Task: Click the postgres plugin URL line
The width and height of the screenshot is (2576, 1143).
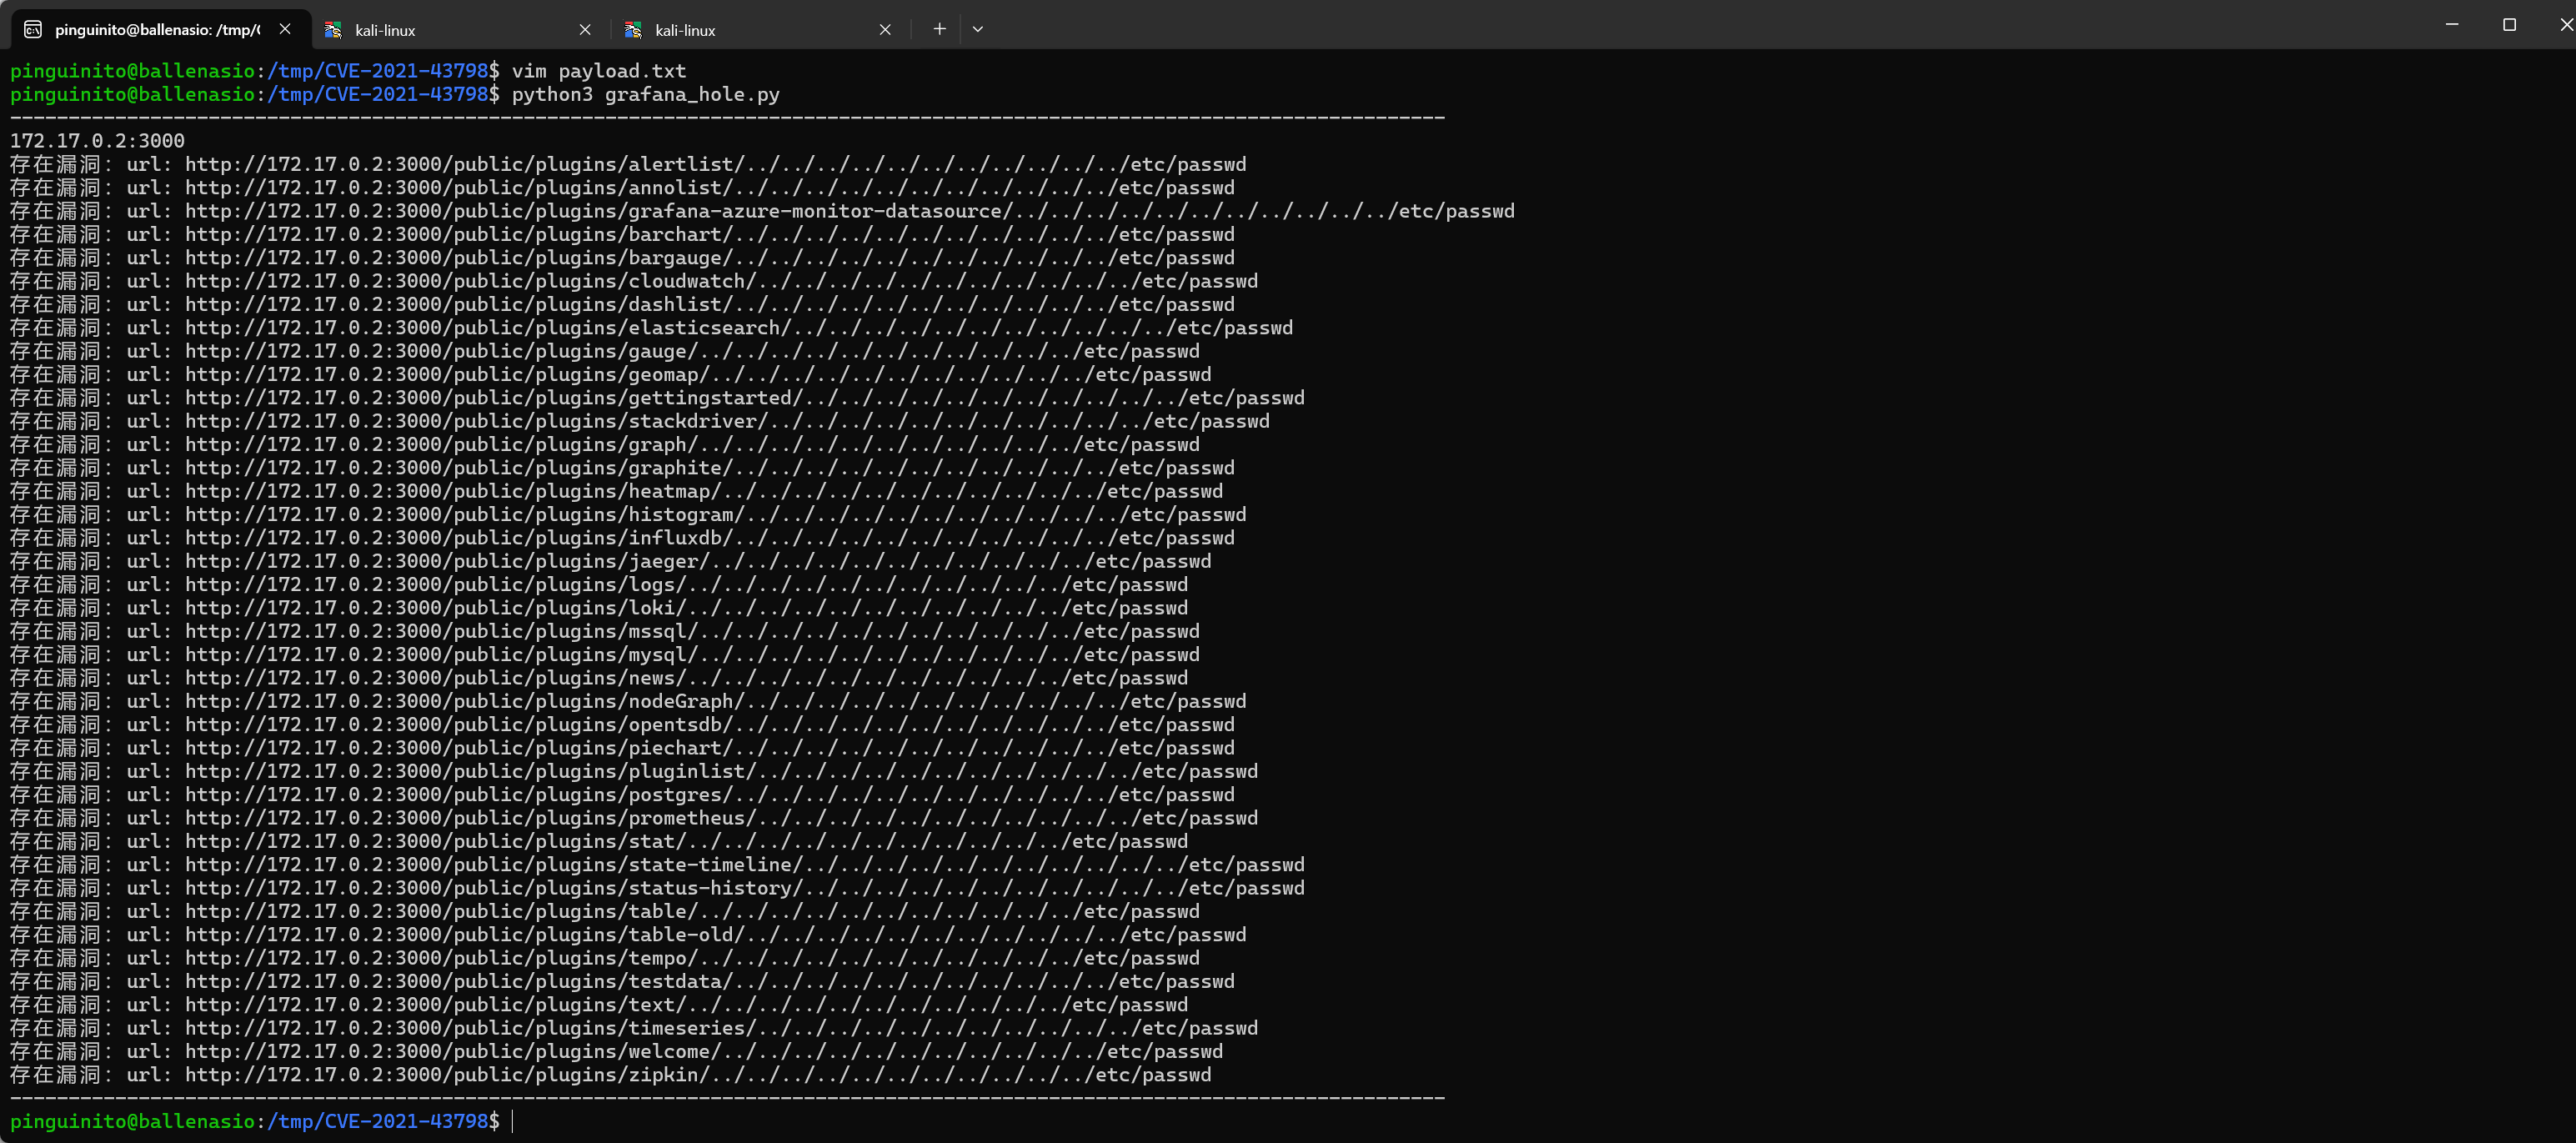Action: point(622,794)
